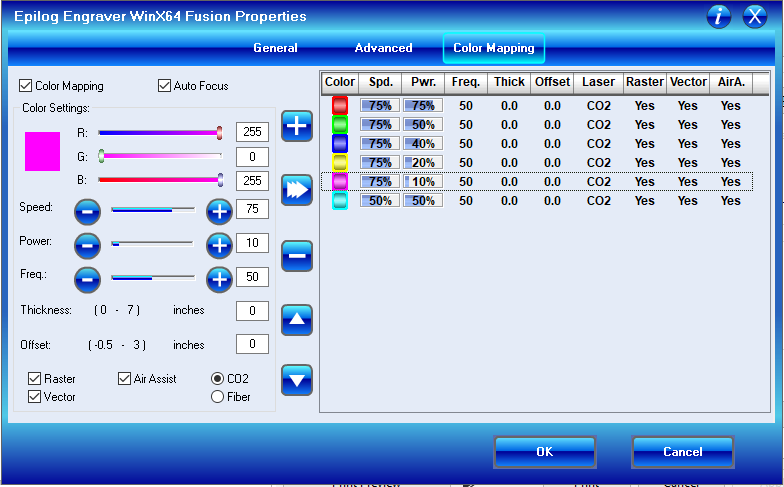This screenshot has height=487, width=784.
Task: Click the B color slider
Action: [x=160, y=180]
